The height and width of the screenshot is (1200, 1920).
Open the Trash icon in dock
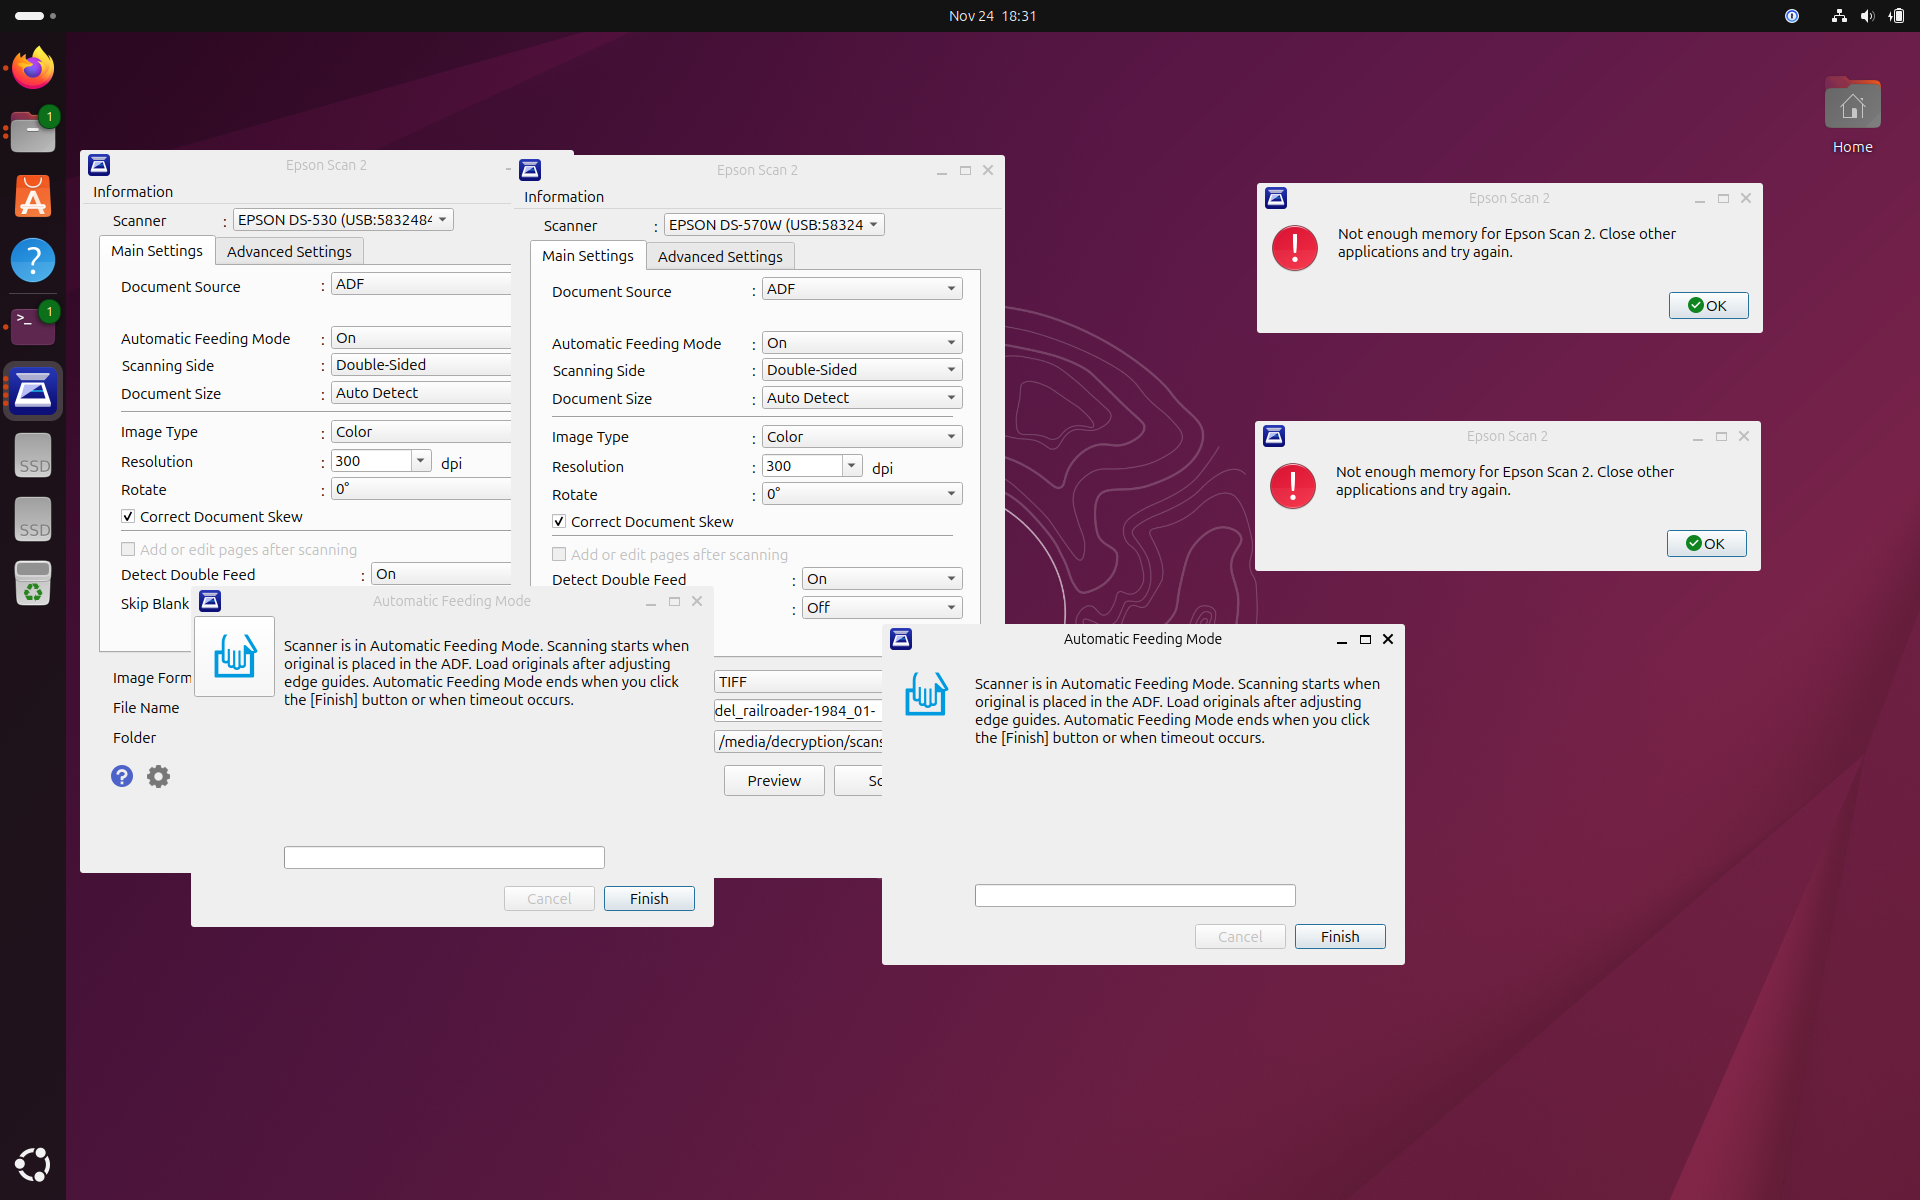[x=33, y=584]
